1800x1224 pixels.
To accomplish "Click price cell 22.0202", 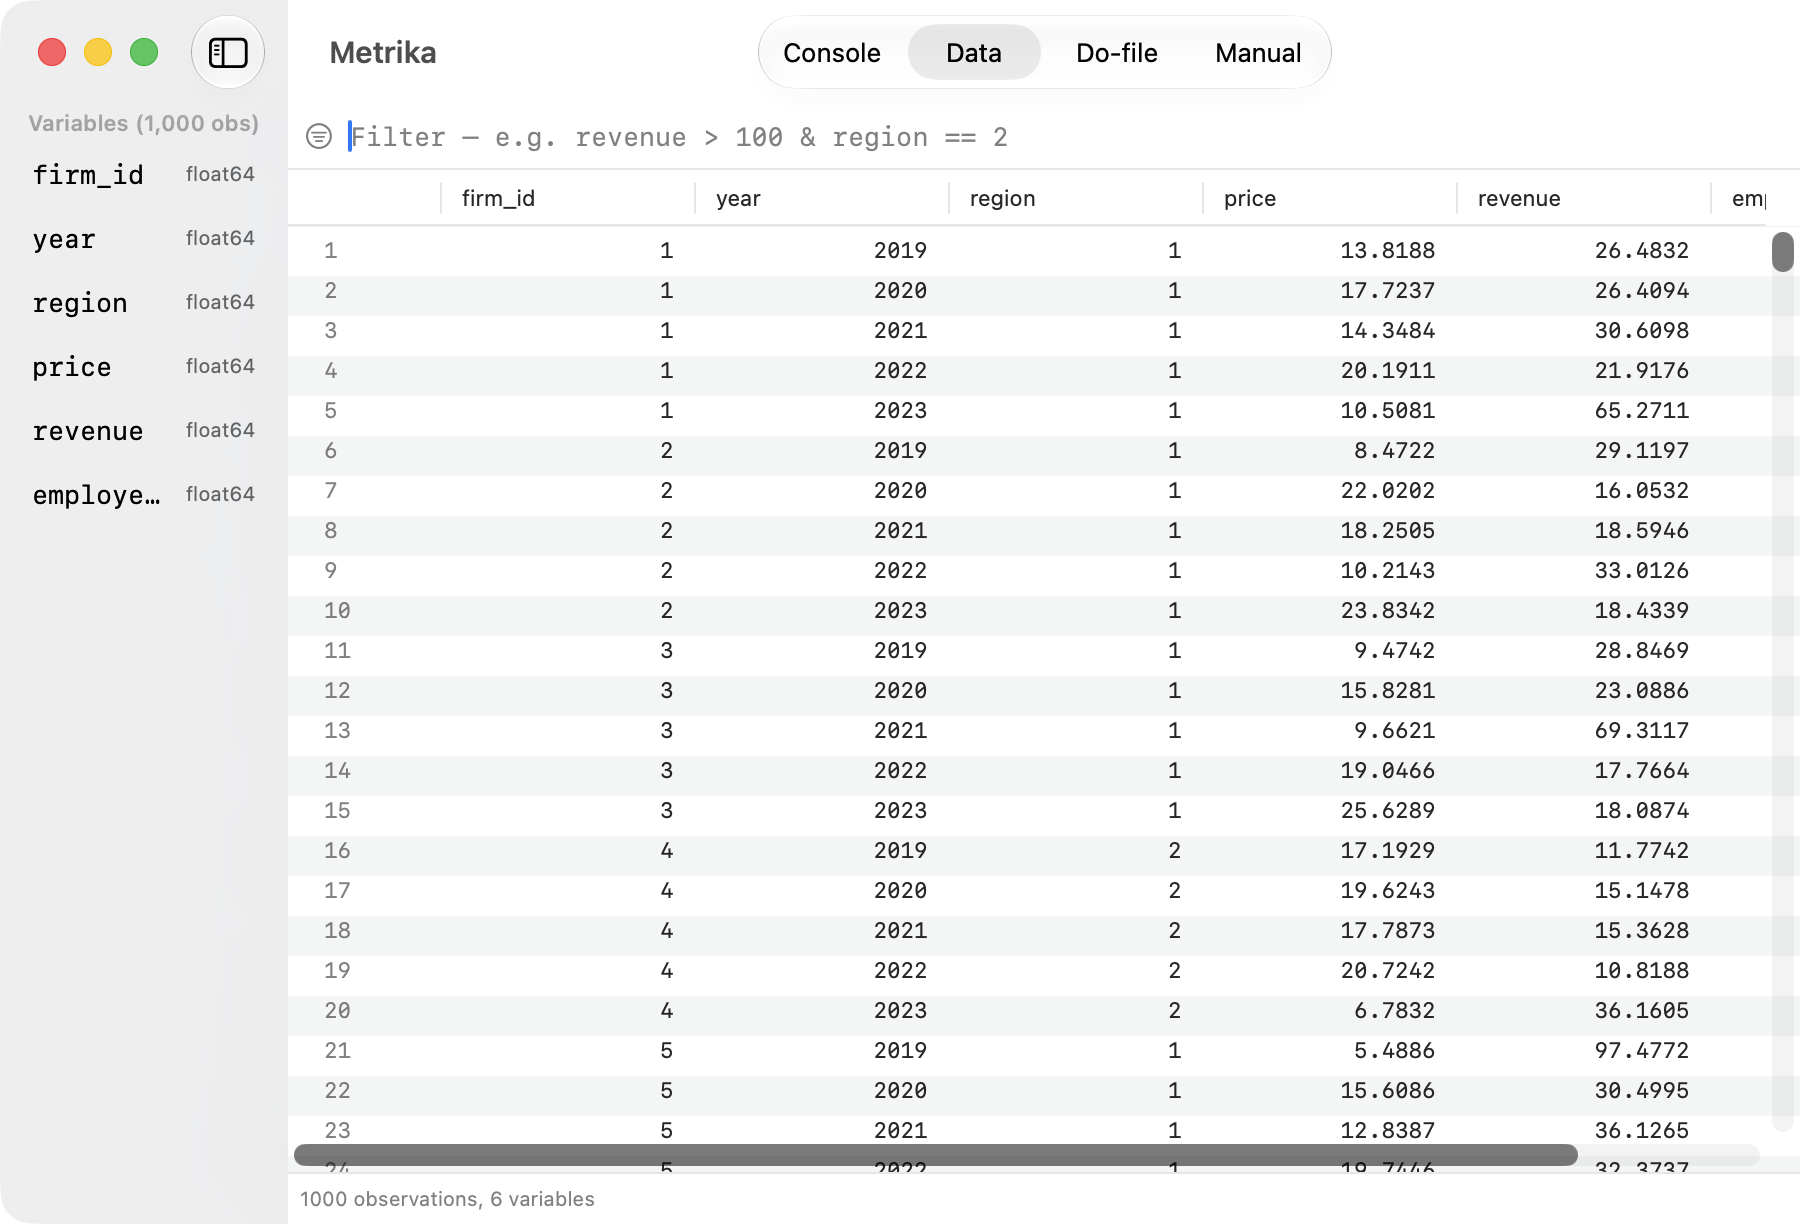I will [1387, 490].
